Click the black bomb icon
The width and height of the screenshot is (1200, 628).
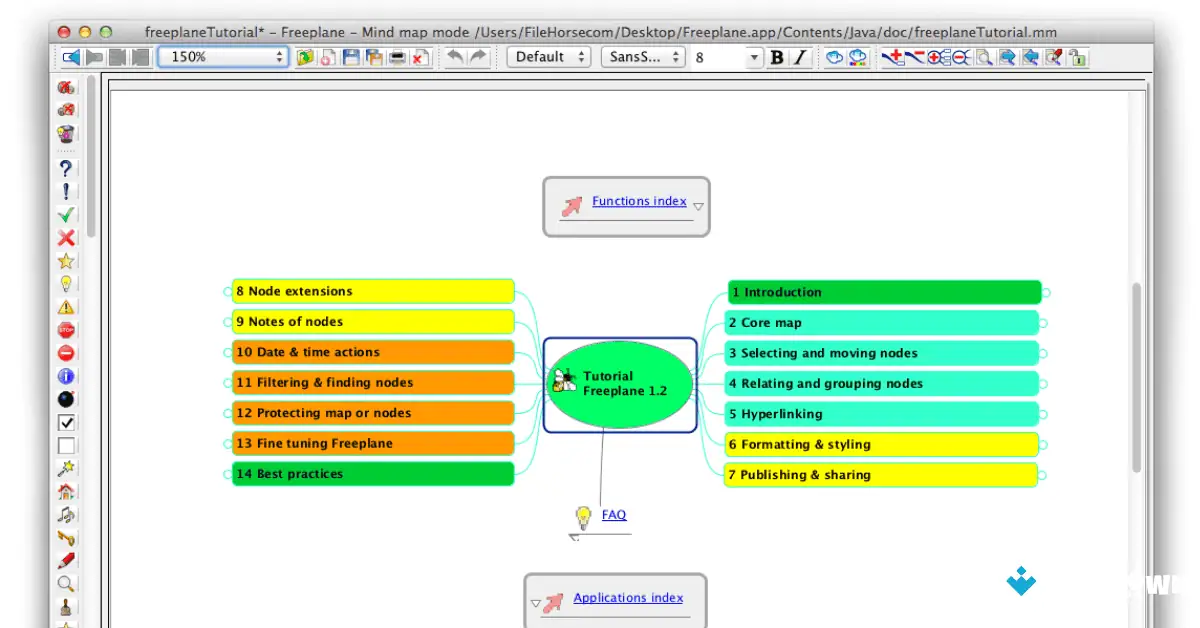coord(66,399)
